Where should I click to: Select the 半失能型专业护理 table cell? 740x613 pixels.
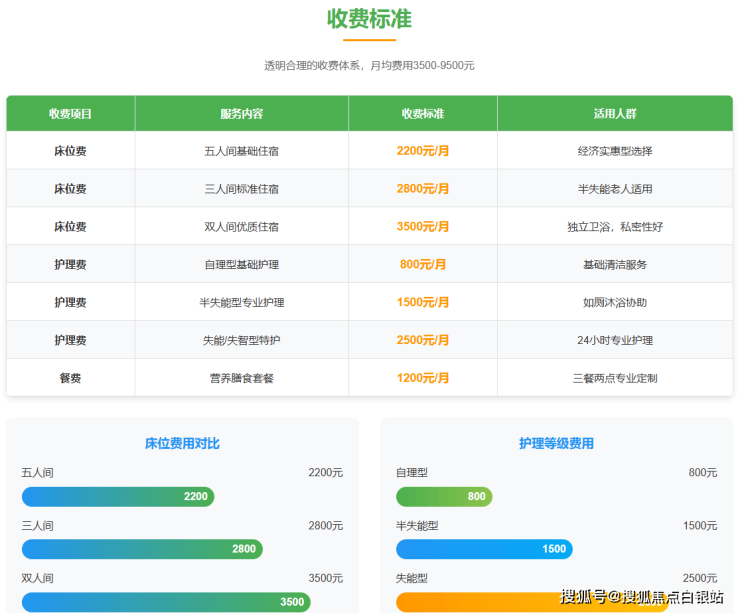tap(241, 303)
